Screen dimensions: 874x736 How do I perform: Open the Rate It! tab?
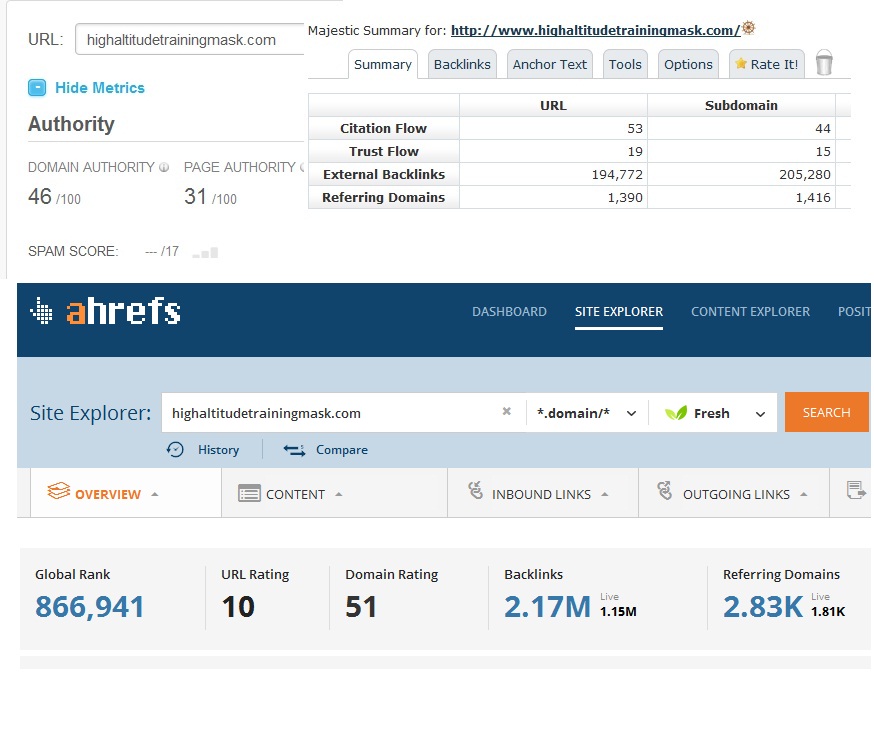[x=767, y=64]
